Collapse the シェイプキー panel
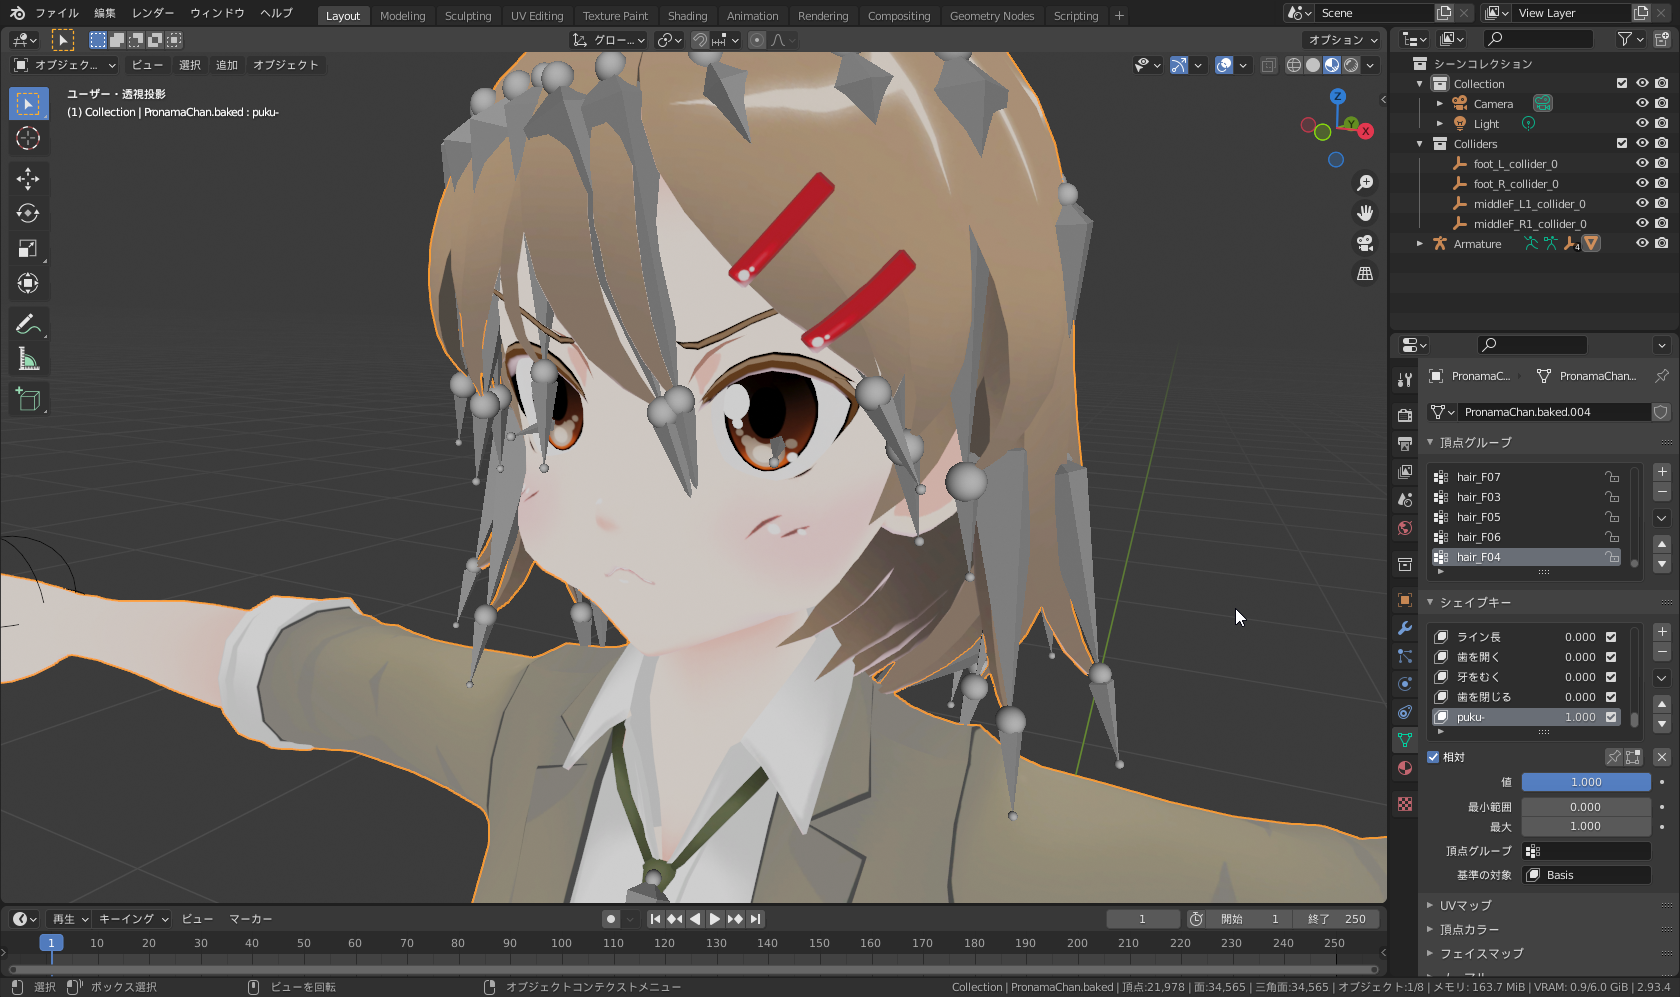Image resolution: width=1680 pixels, height=997 pixels. 1430,602
